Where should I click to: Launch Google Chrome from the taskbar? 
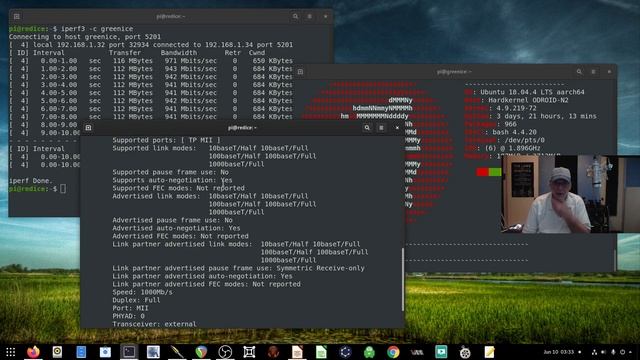[x=393, y=352]
